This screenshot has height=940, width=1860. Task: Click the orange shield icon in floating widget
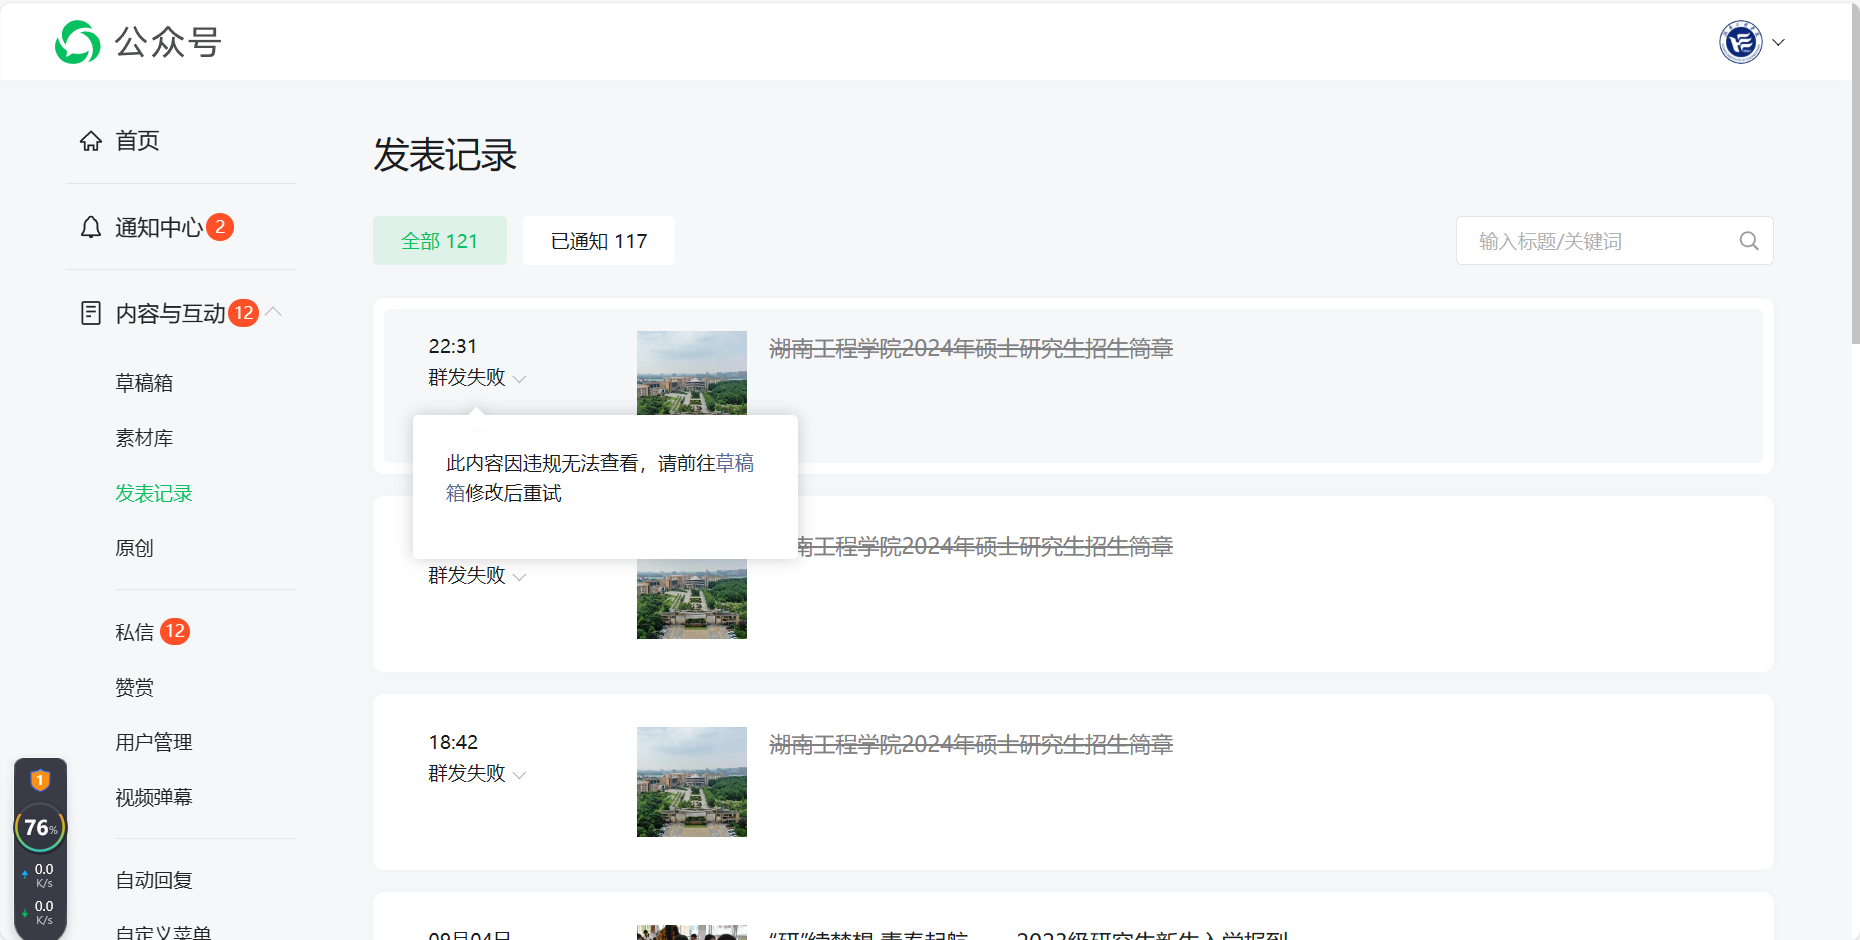(x=40, y=780)
